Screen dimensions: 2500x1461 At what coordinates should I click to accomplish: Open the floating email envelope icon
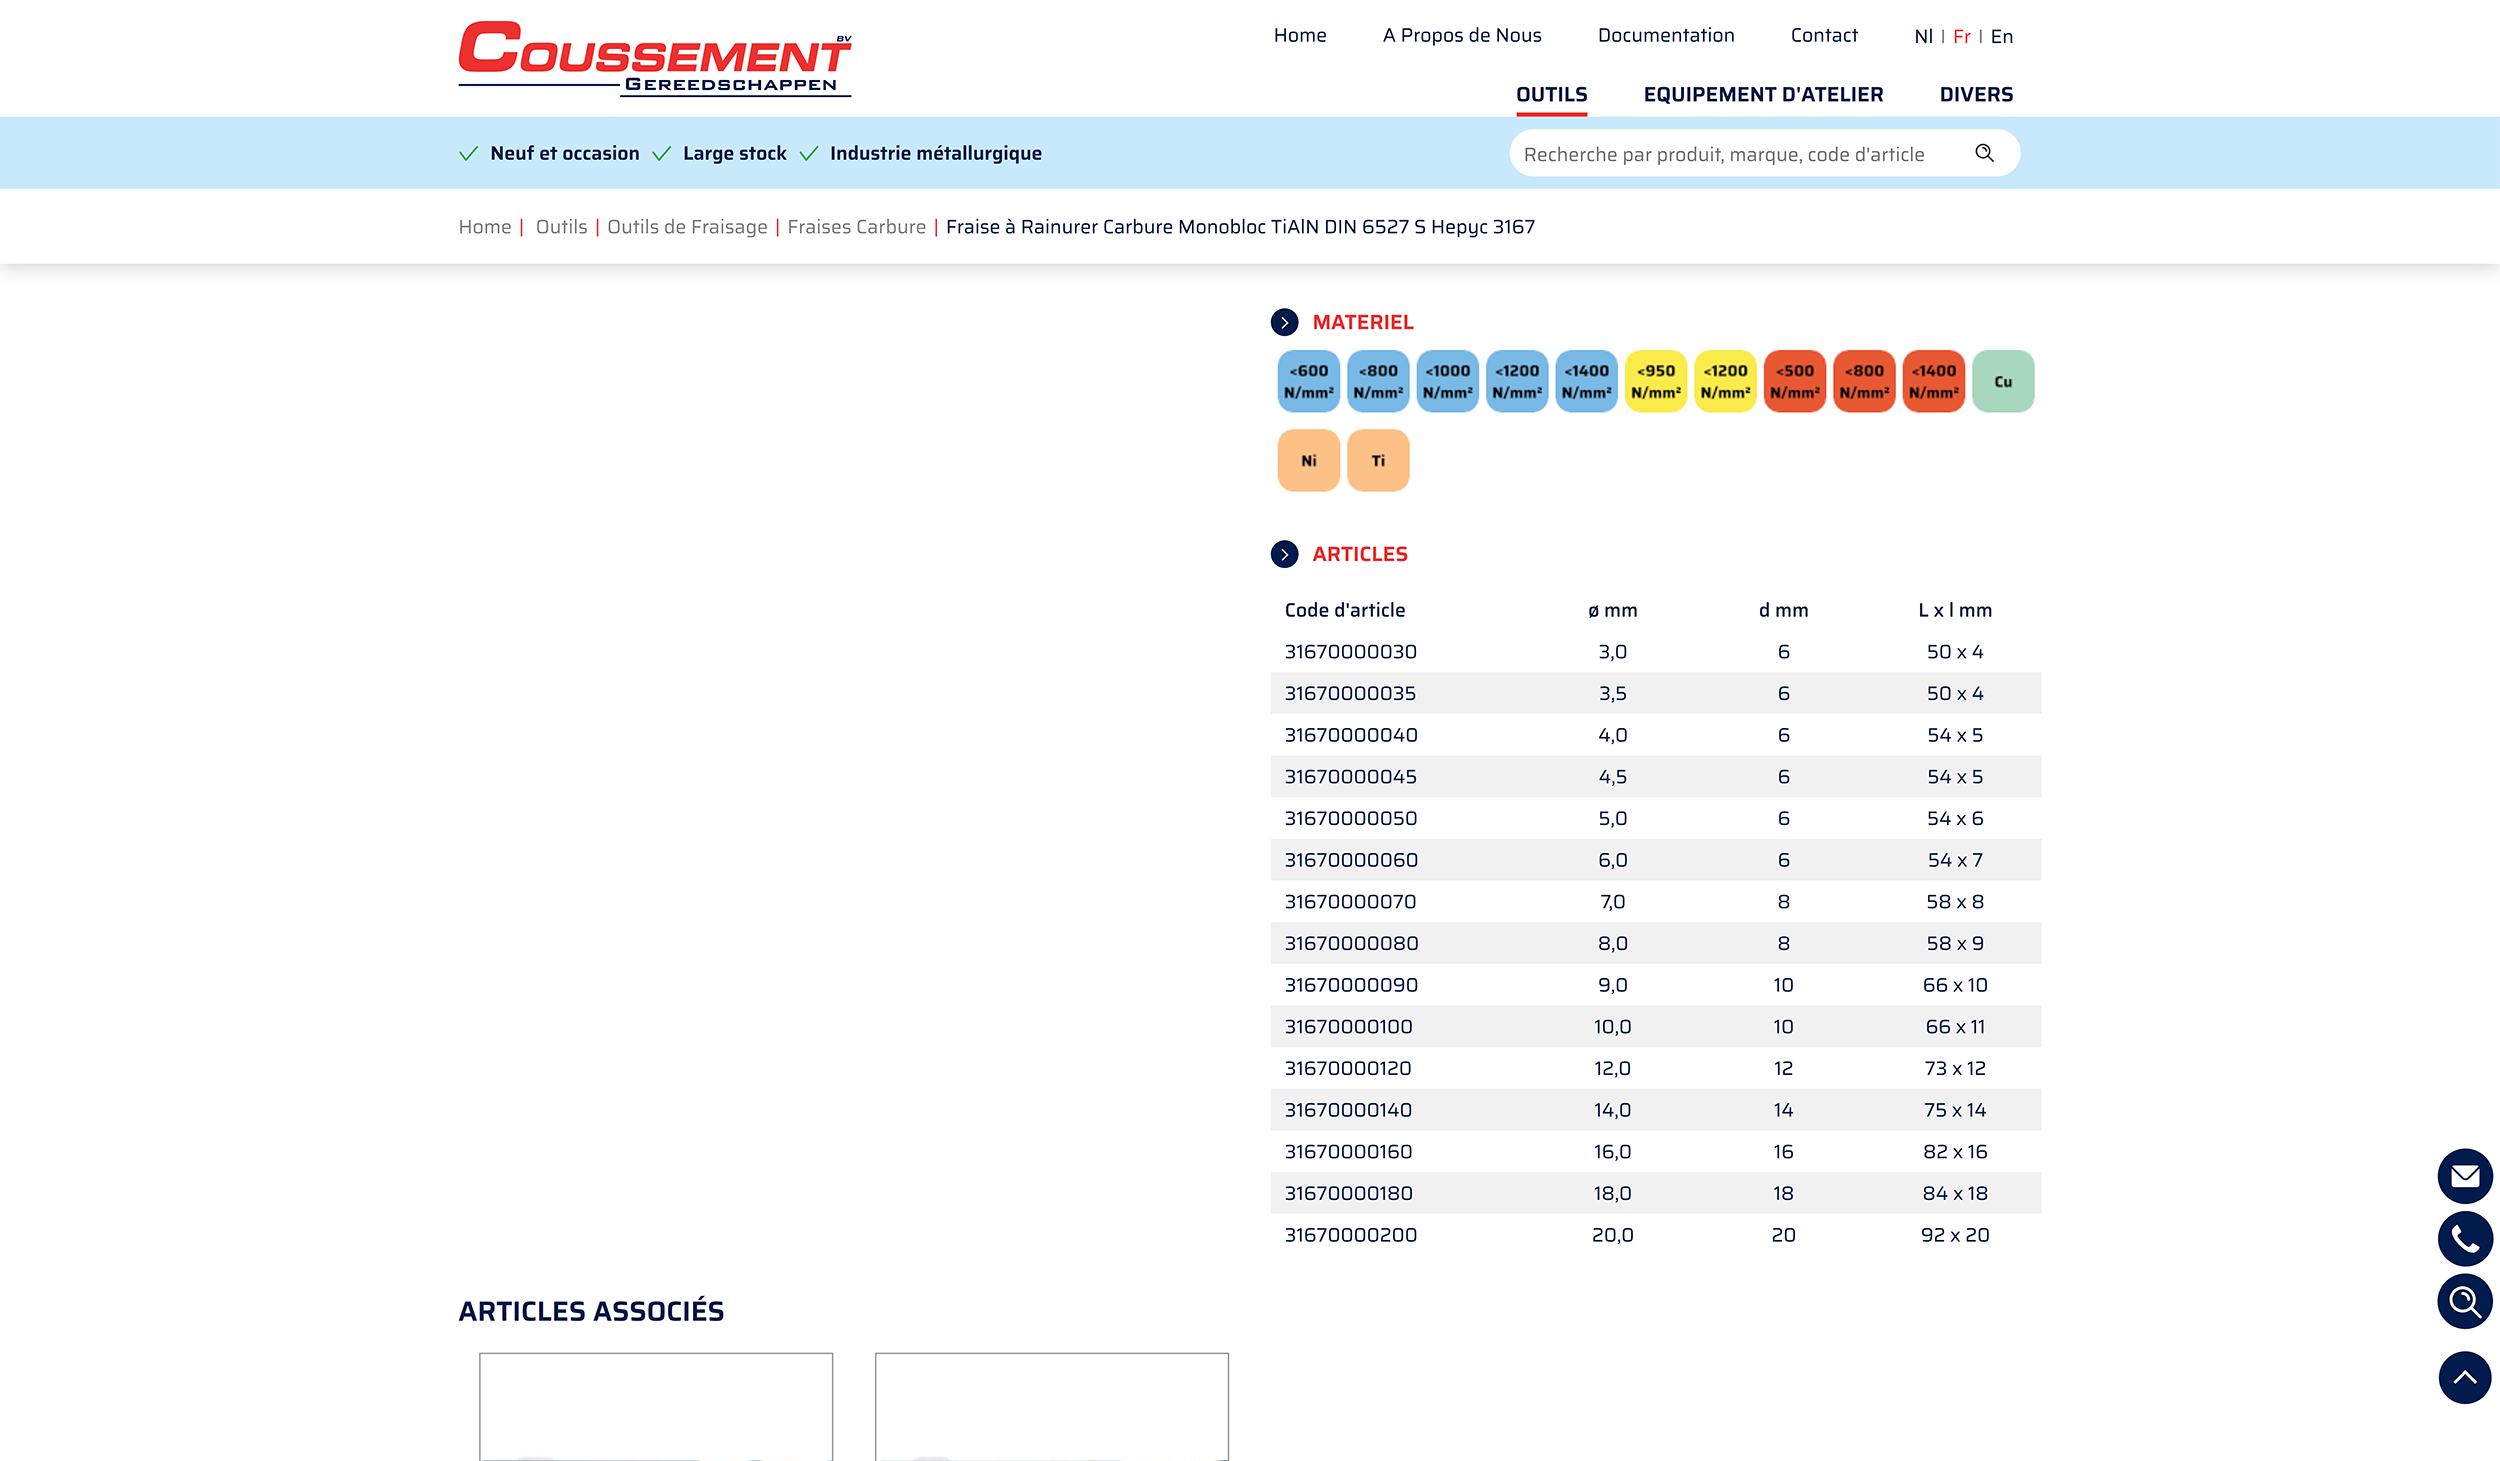coord(2464,1176)
